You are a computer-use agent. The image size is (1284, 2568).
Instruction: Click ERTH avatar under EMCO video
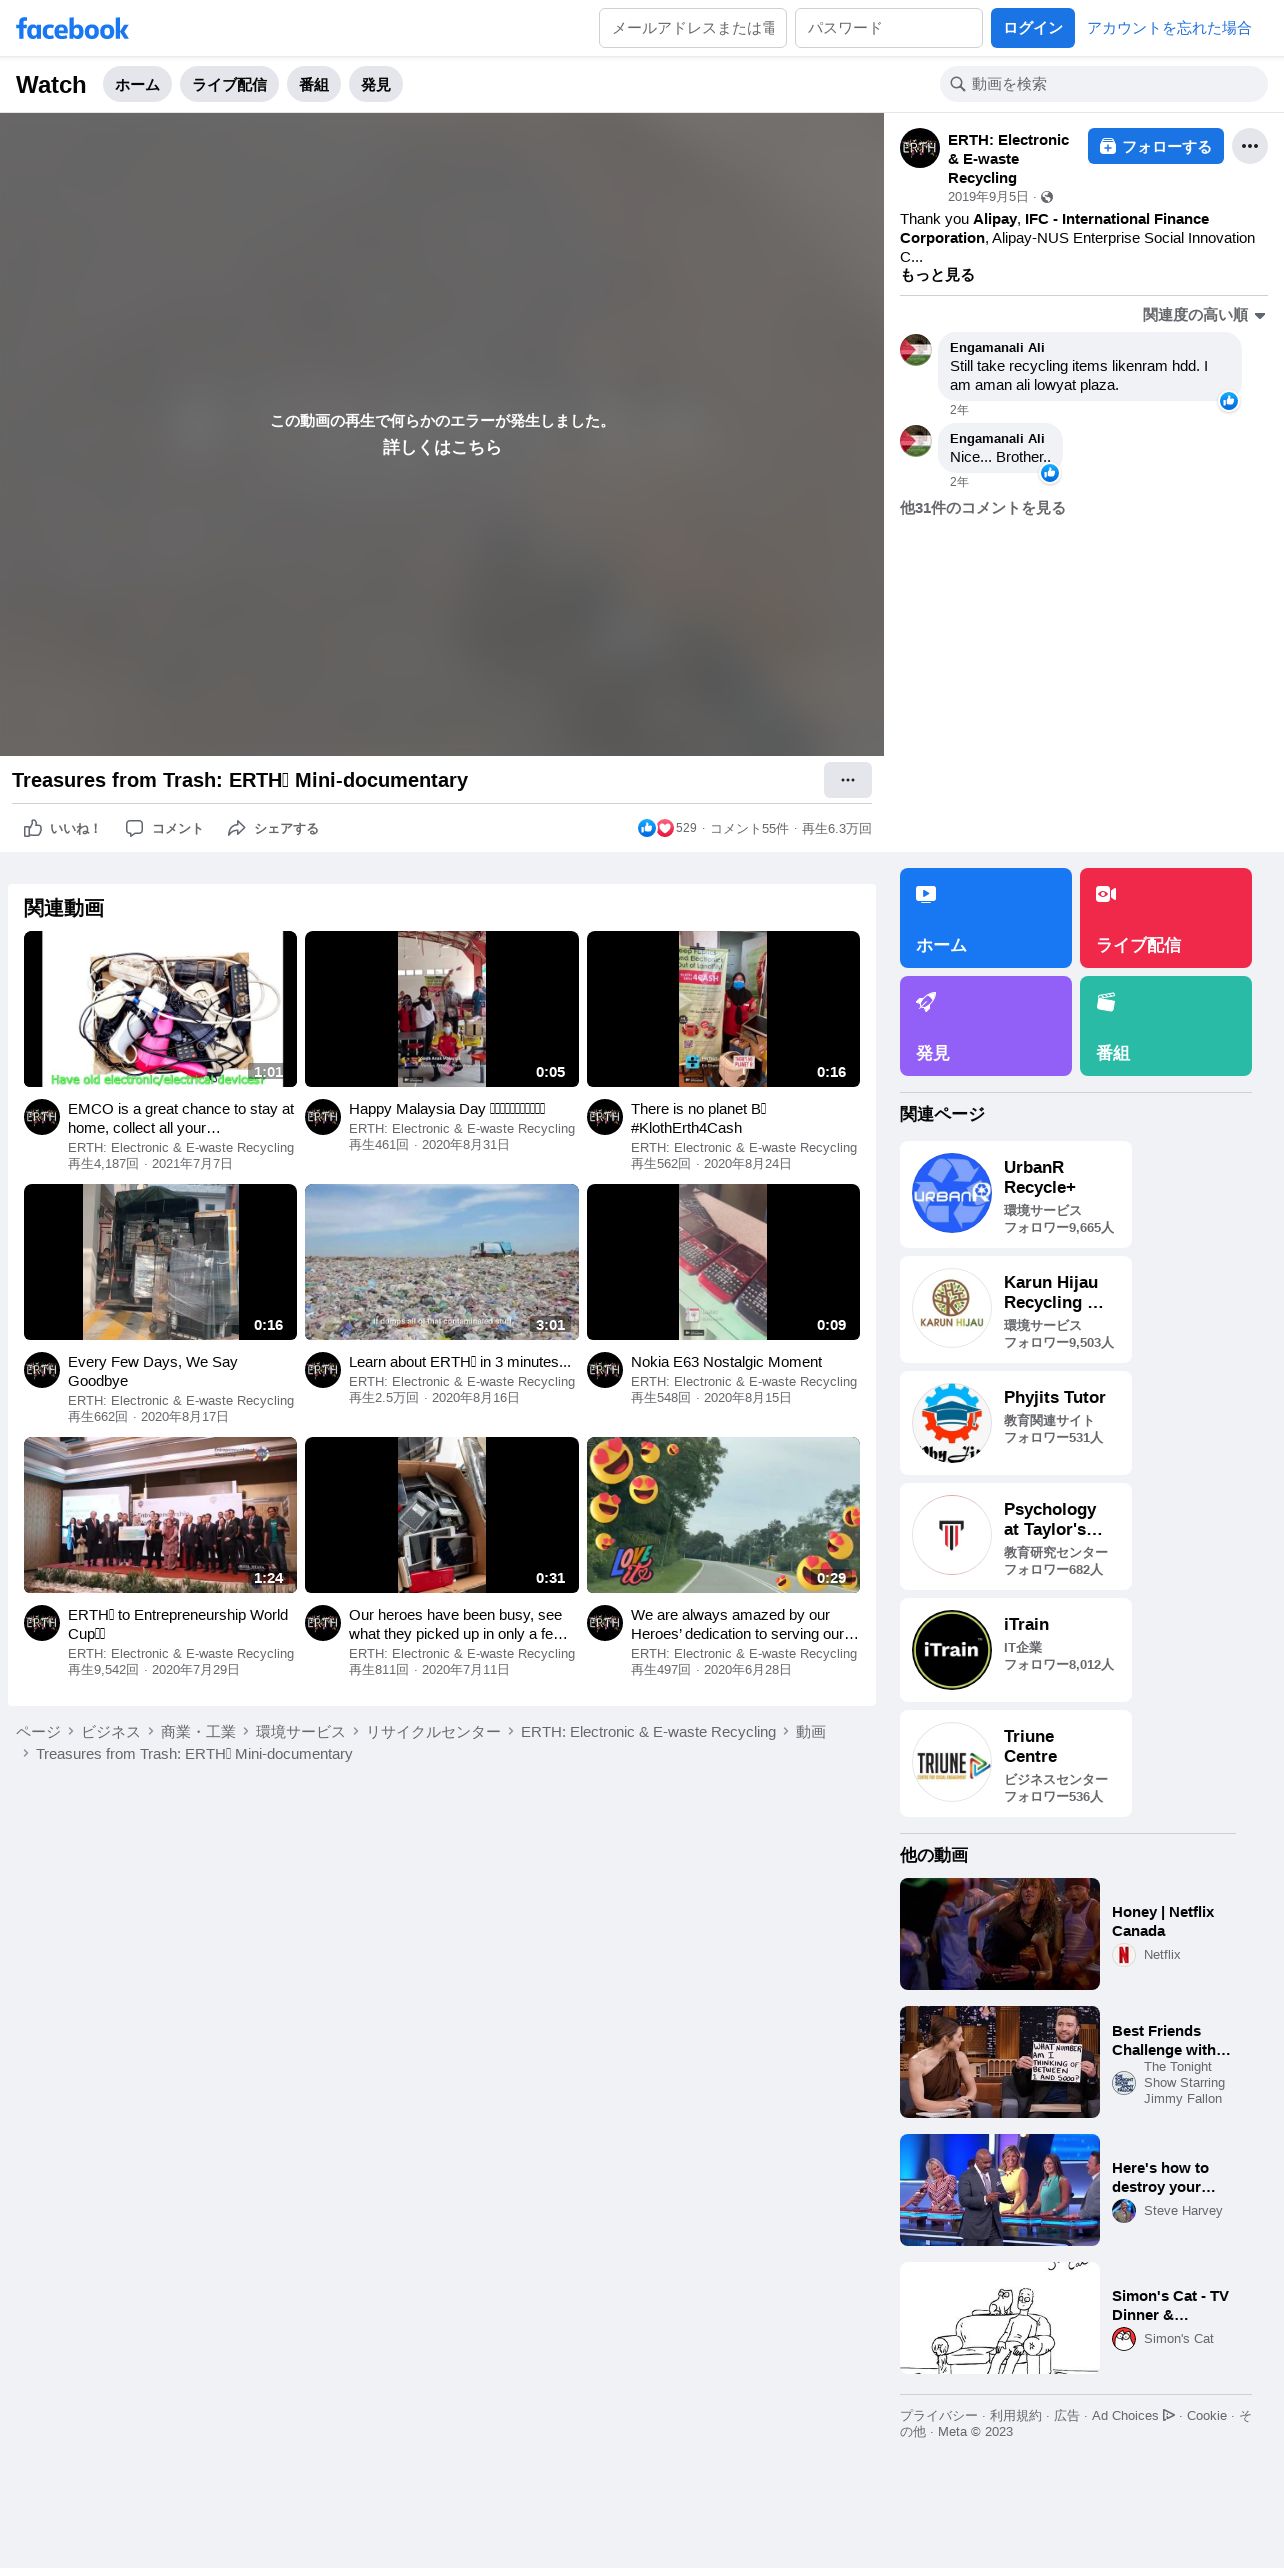point(41,1117)
